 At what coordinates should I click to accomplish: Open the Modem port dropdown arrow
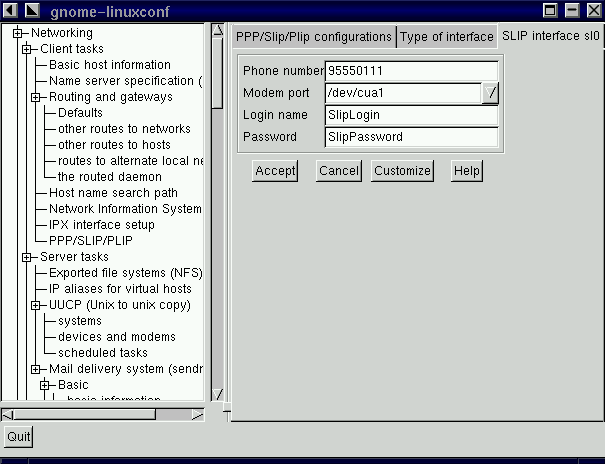490,93
